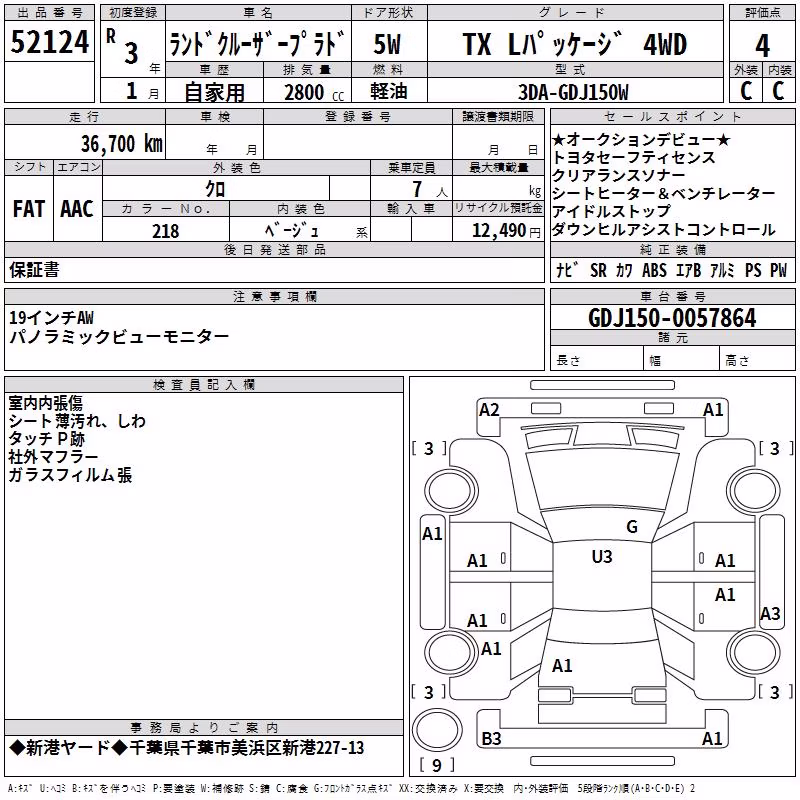Click the air conditioner value AAC
Viewport: 800px width, 800px height.
point(77,209)
